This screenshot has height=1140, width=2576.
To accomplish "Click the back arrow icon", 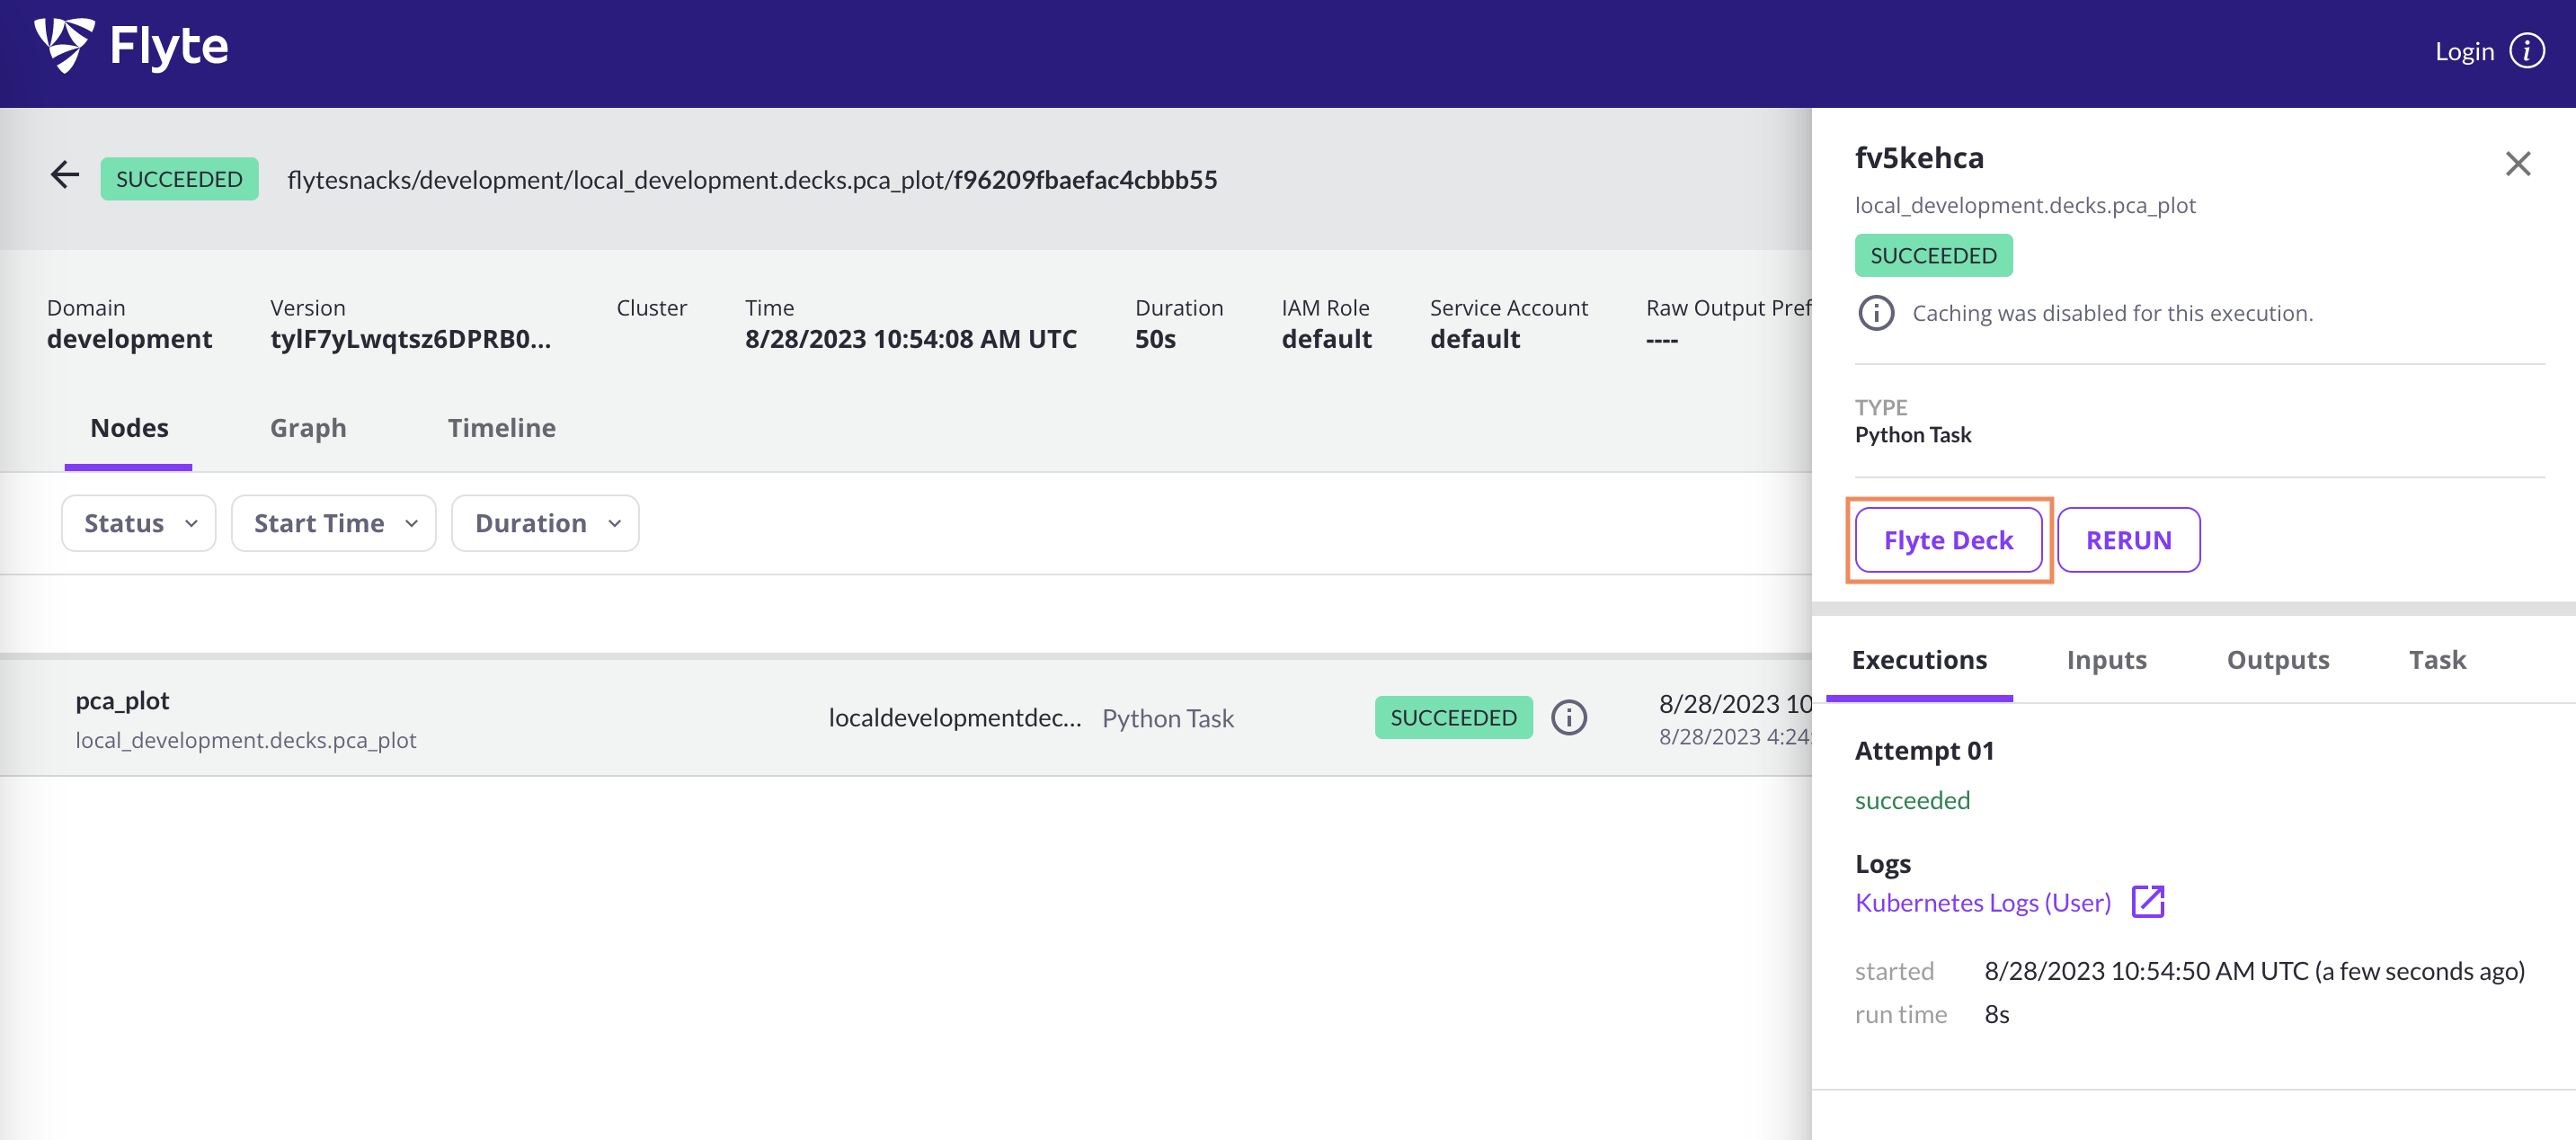I will pos(65,175).
